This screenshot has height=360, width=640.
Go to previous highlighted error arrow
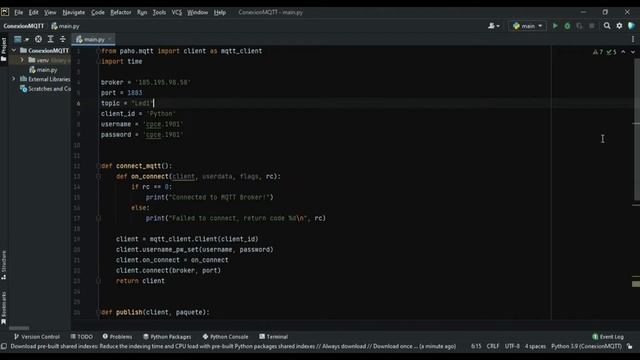coord(623,52)
